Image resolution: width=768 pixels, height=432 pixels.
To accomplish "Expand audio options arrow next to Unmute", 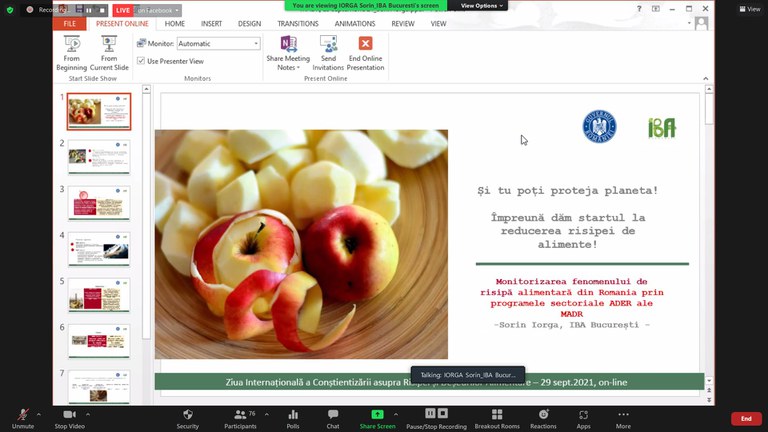I will click(x=39, y=412).
